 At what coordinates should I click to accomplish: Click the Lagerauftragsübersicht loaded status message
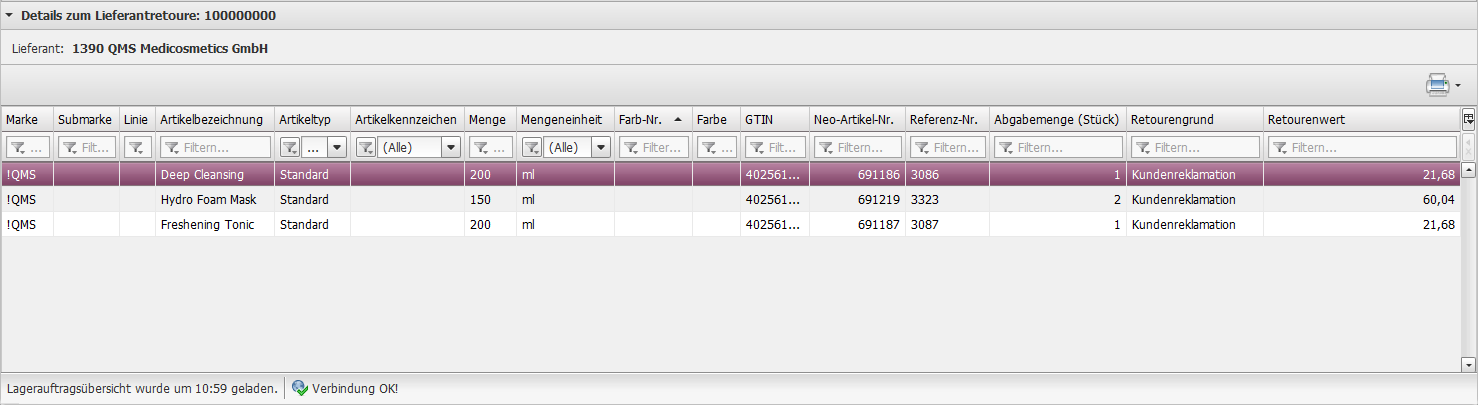142,388
